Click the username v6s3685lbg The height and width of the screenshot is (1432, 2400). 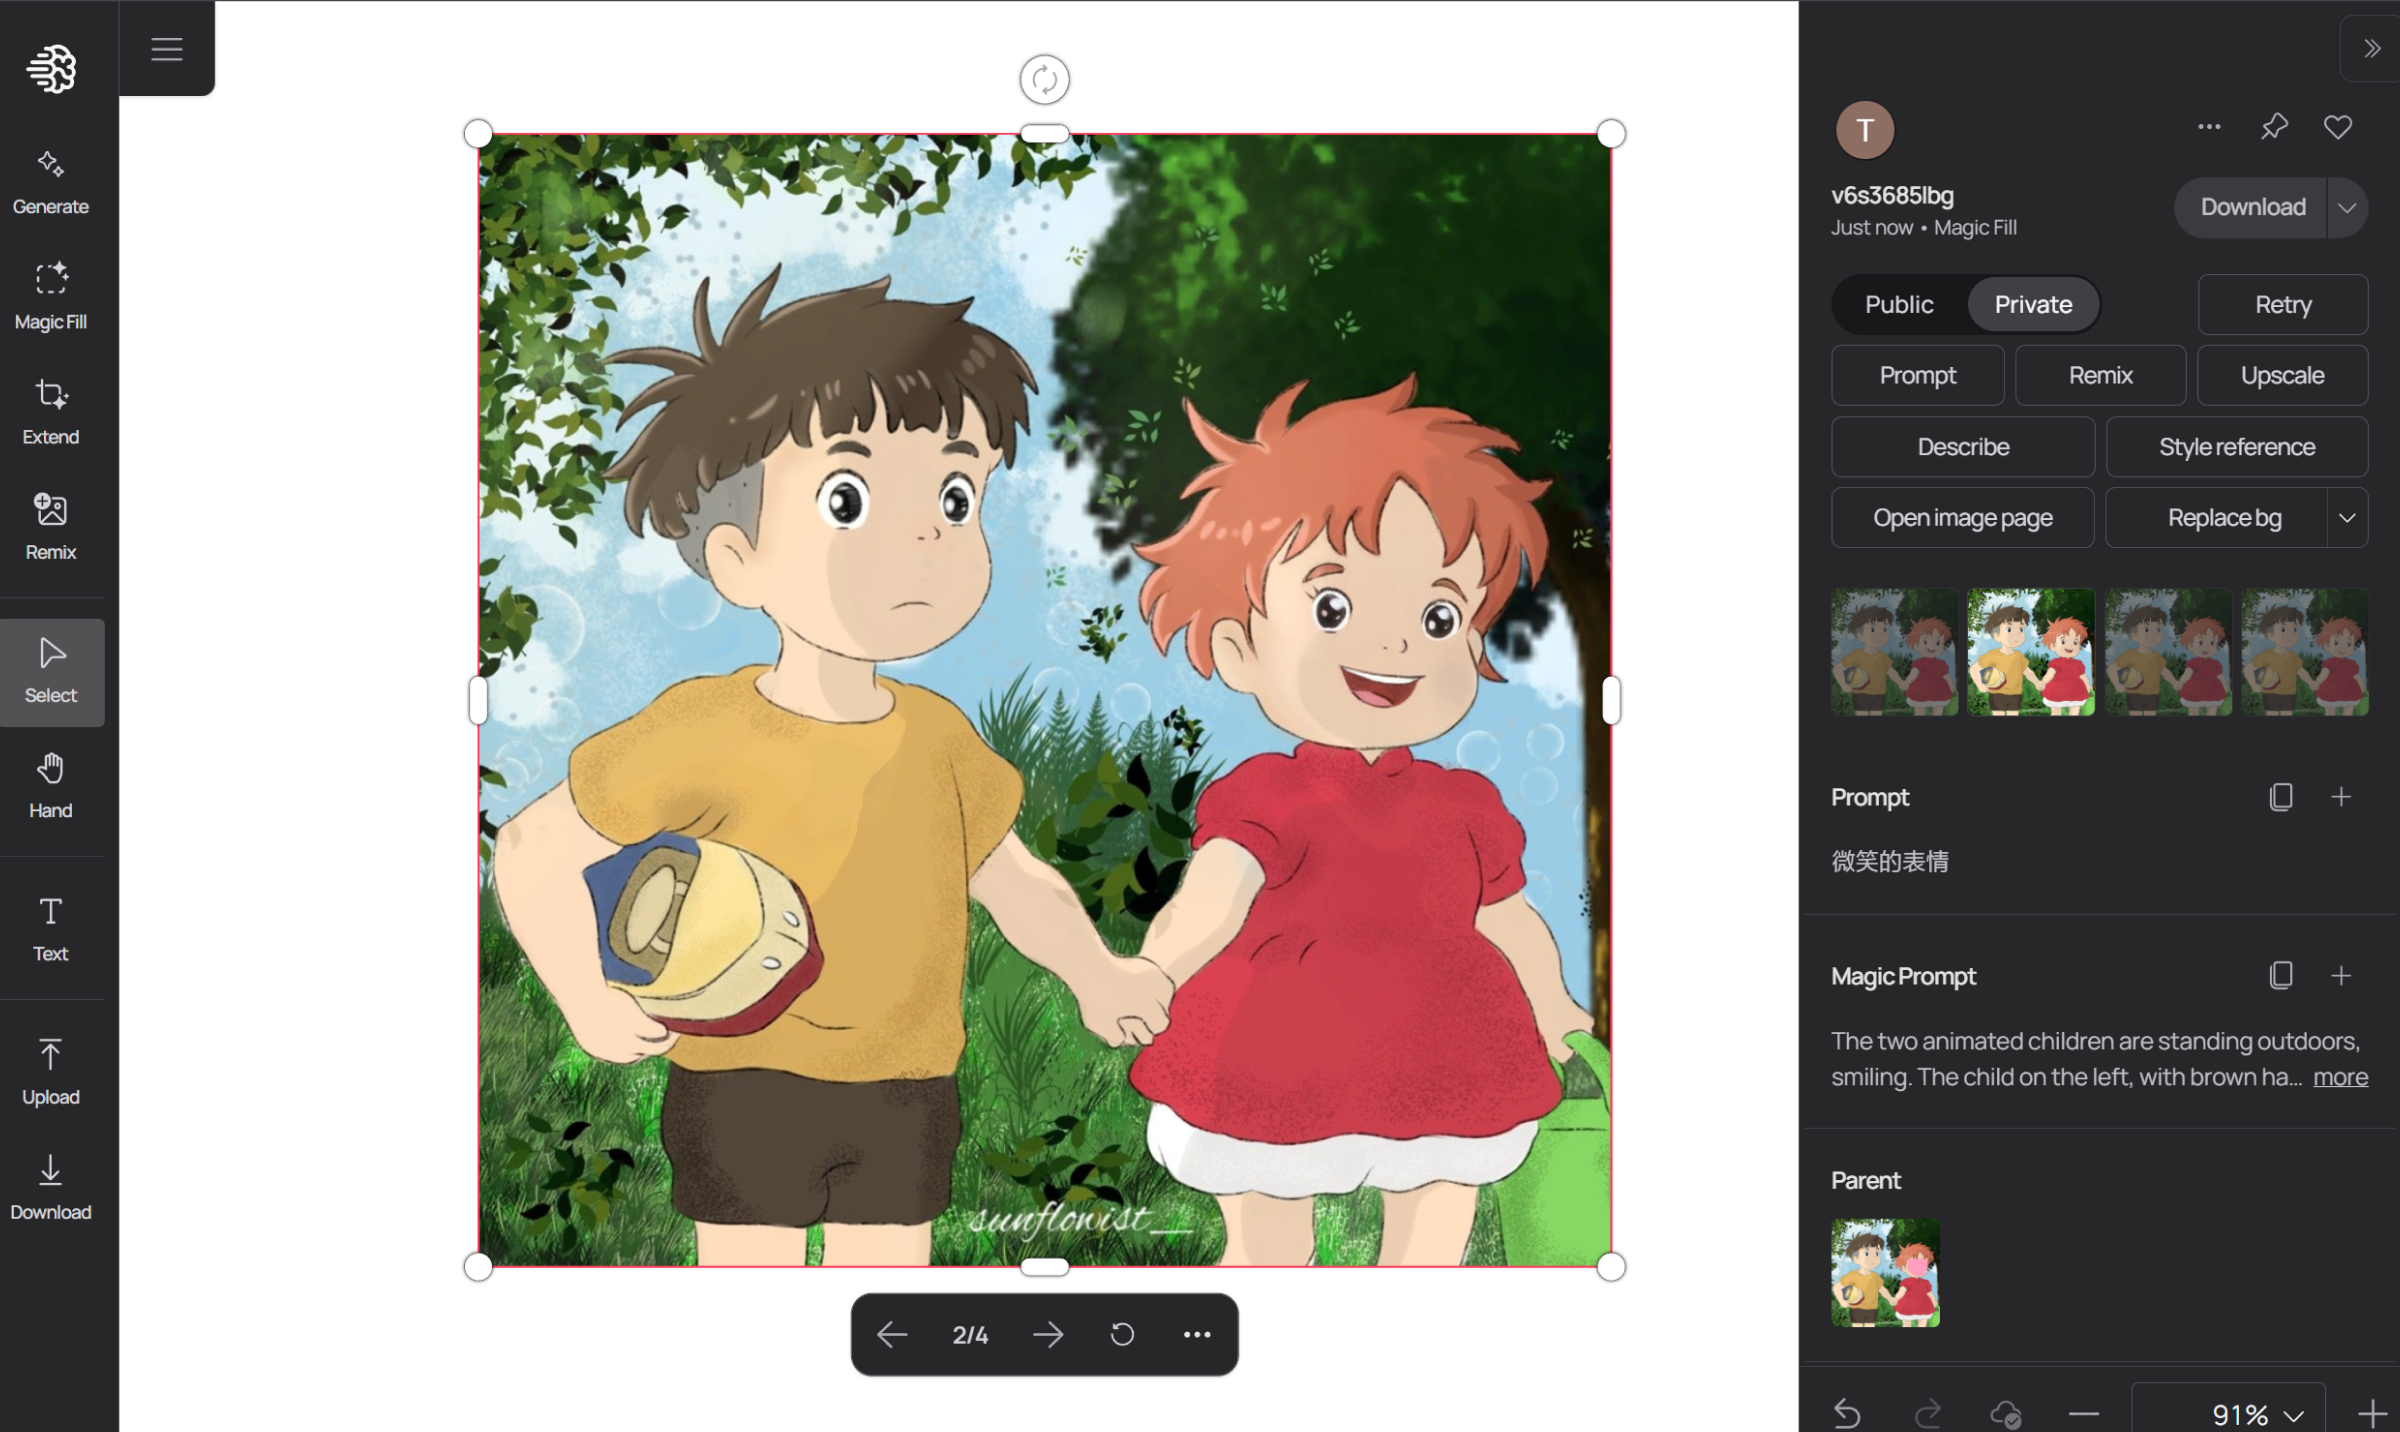click(x=1892, y=195)
